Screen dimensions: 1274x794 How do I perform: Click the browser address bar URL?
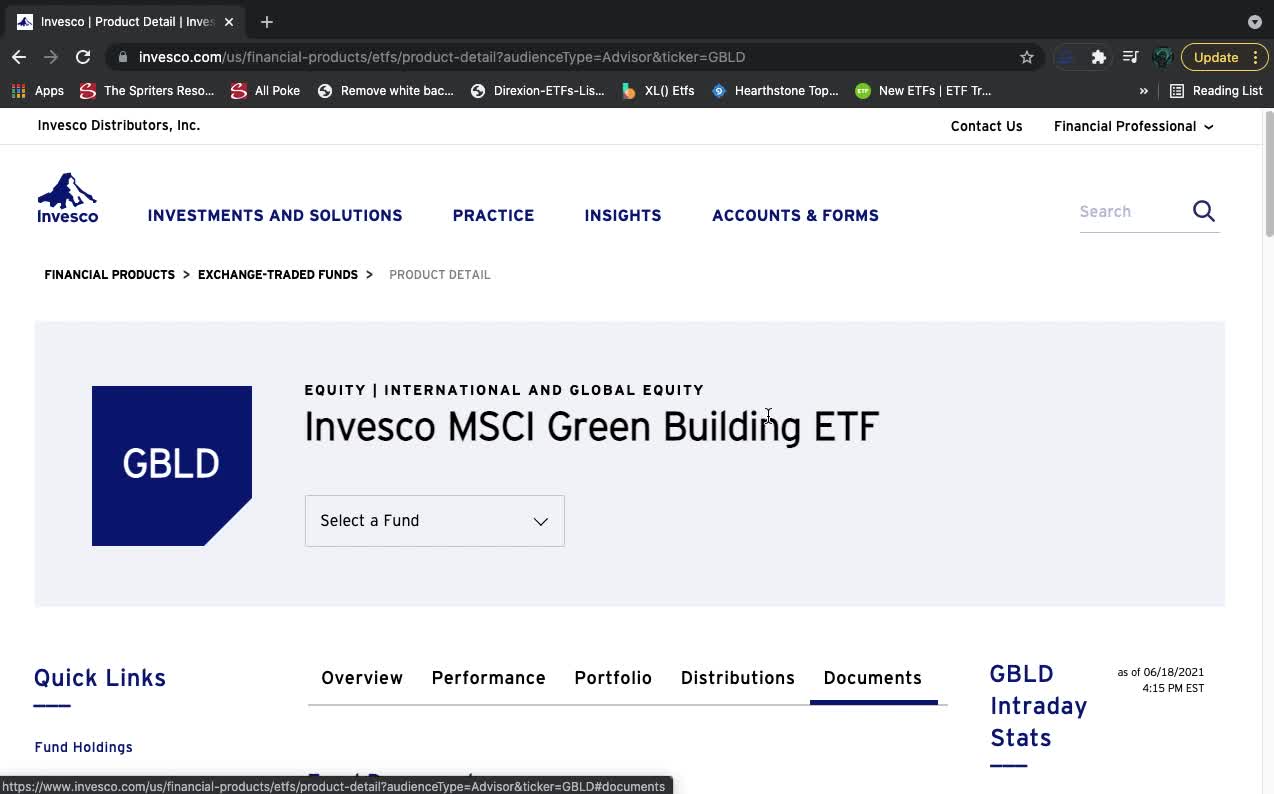pyautogui.click(x=441, y=57)
